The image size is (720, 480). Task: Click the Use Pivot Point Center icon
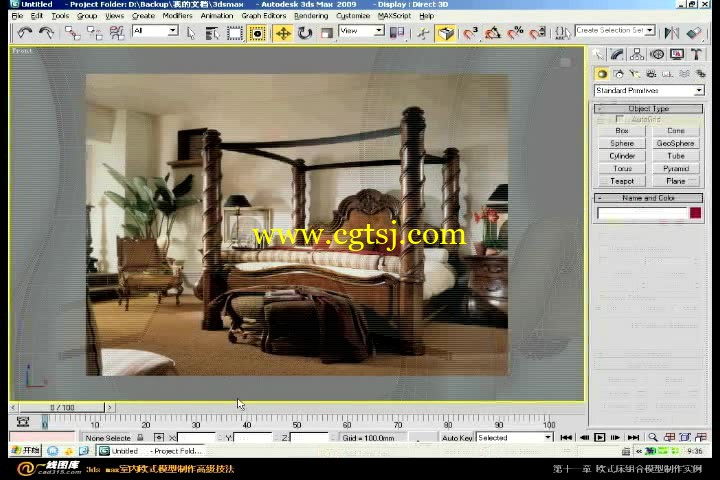[x=397, y=33]
